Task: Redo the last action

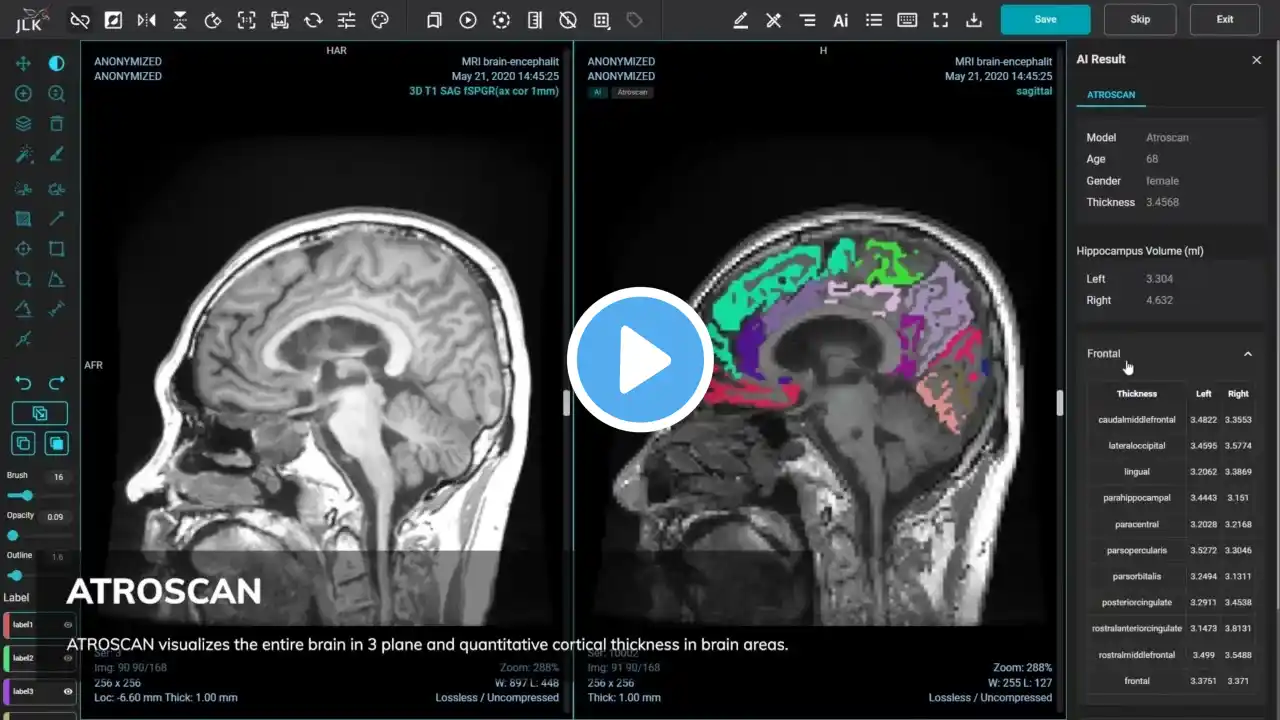Action: tap(57, 383)
